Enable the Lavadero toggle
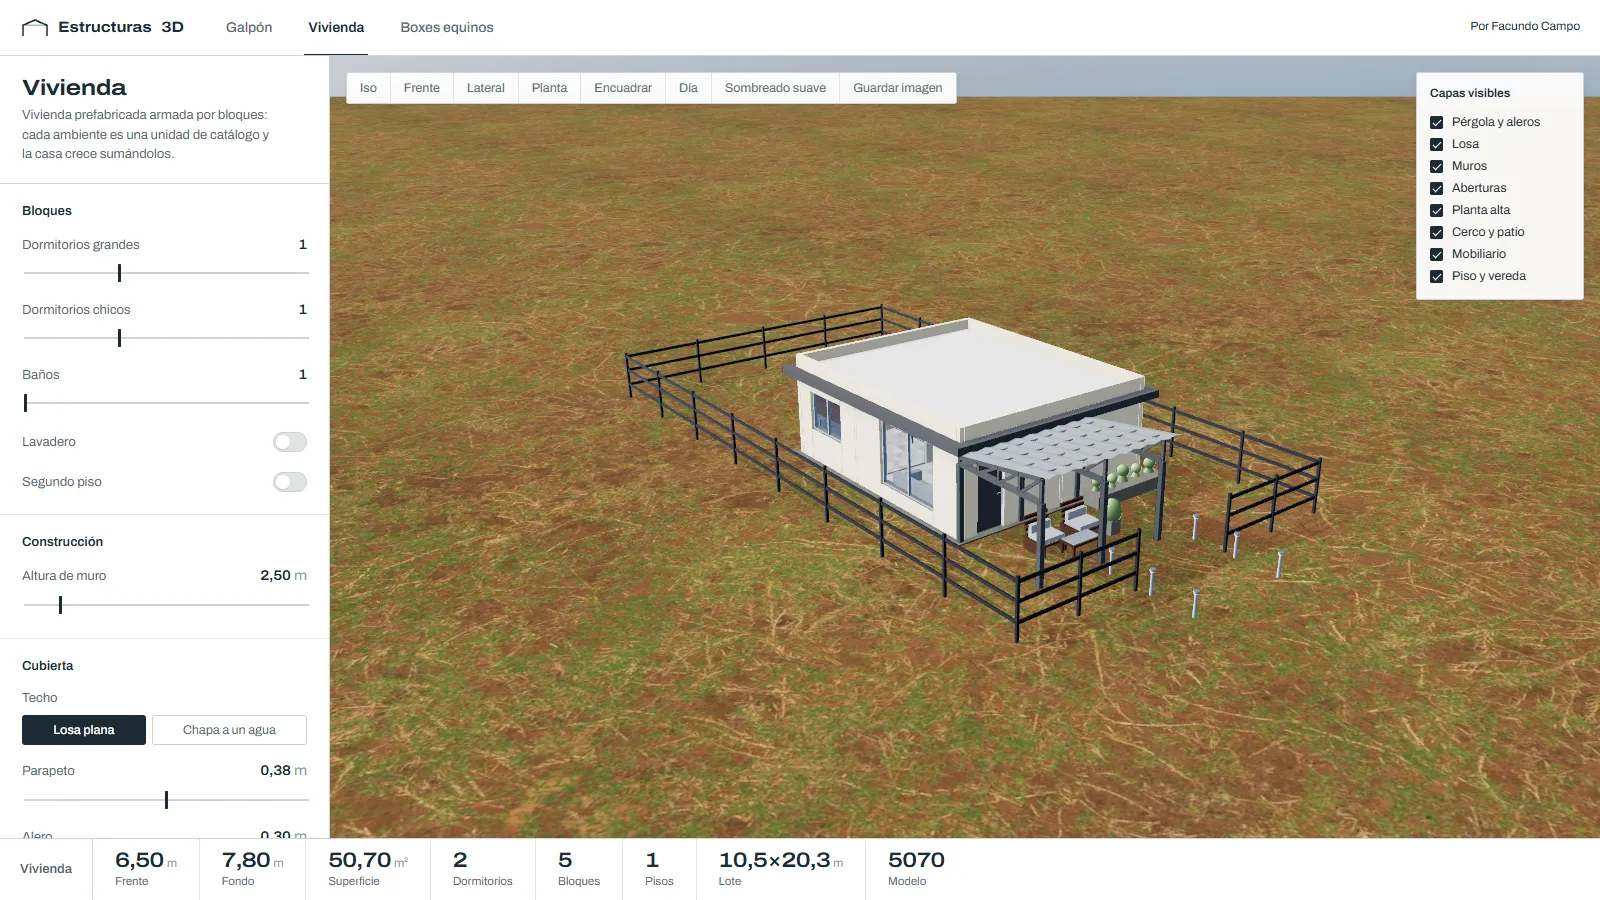1600x900 pixels. click(290, 442)
